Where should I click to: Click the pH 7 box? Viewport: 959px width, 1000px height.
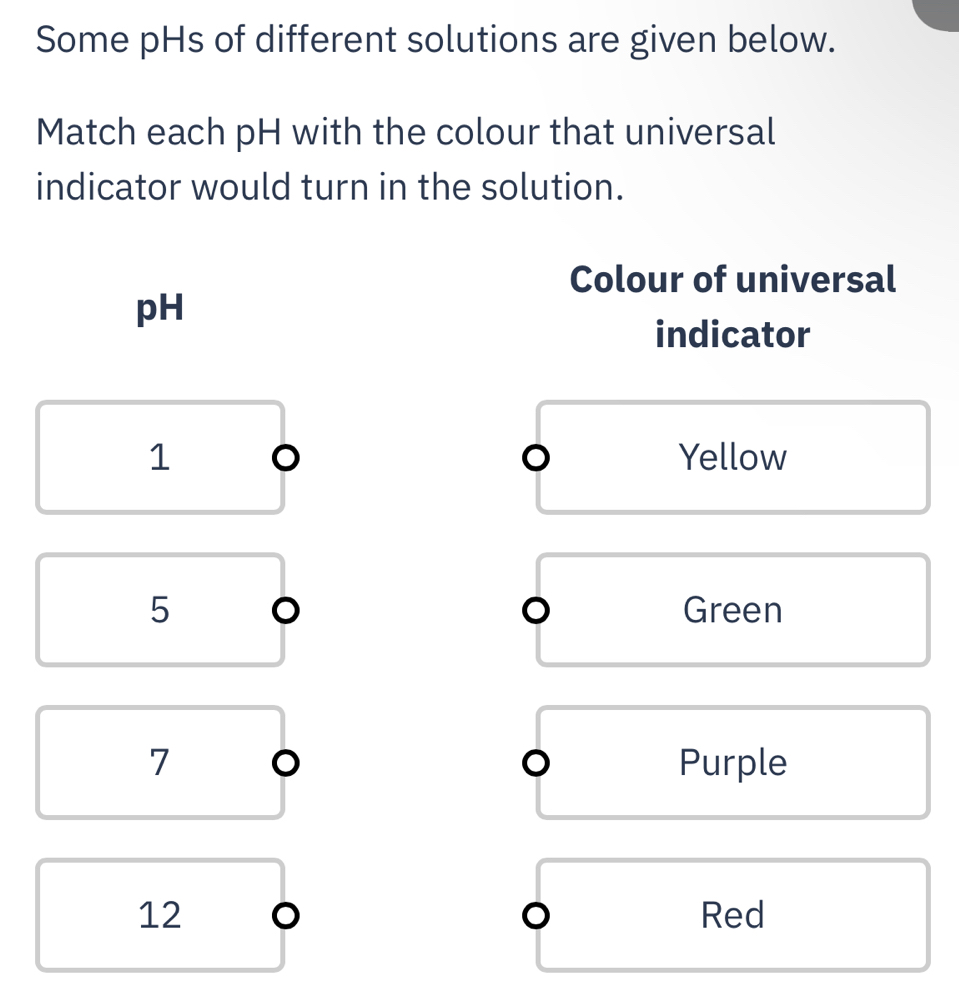pos(159,762)
